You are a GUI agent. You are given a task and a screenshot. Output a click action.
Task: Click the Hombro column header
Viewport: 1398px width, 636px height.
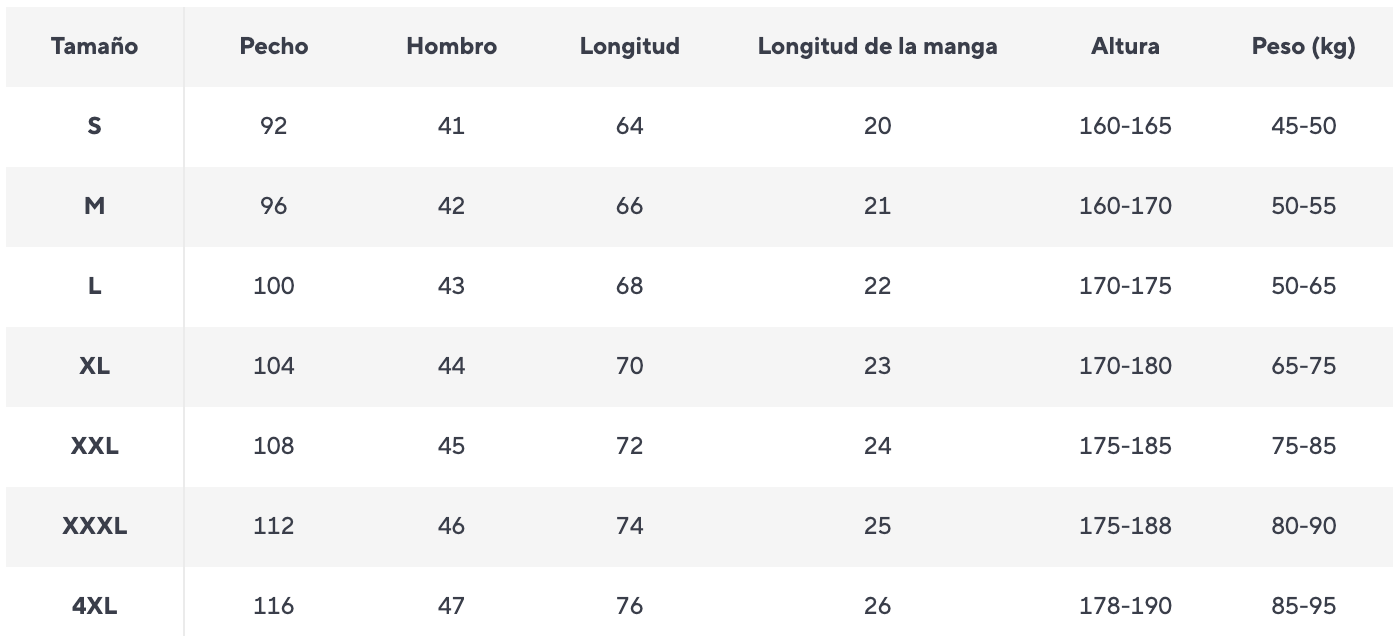pyautogui.click(x=451, y=46)
